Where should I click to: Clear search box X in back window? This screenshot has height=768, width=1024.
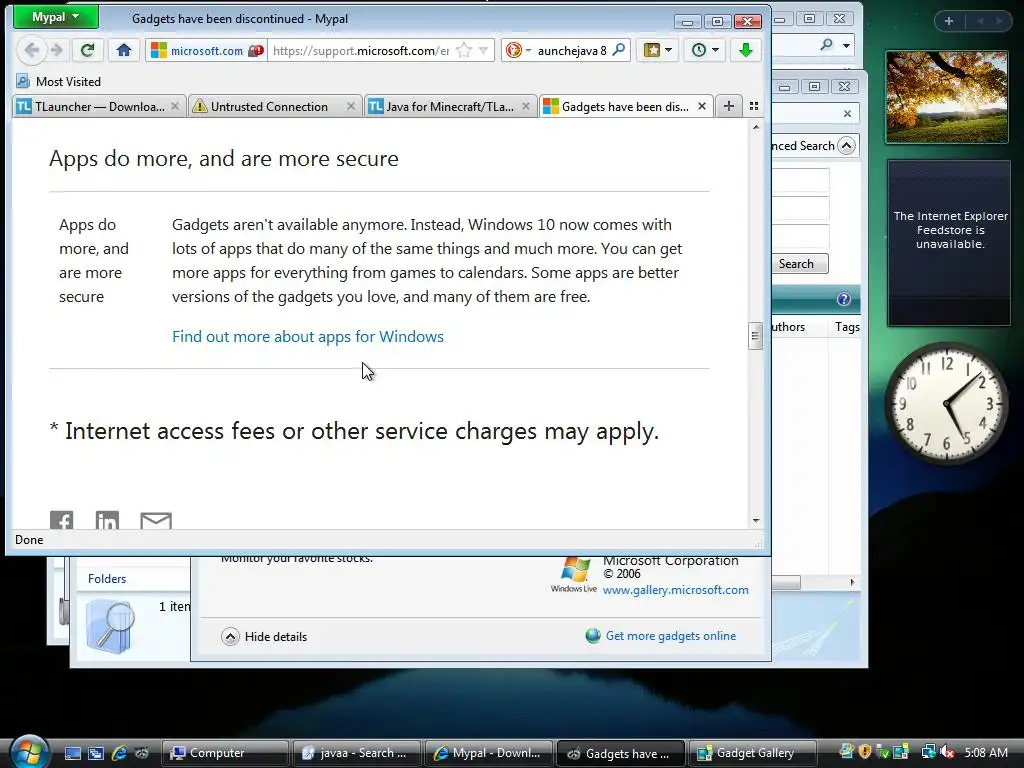tap(847, 114)
